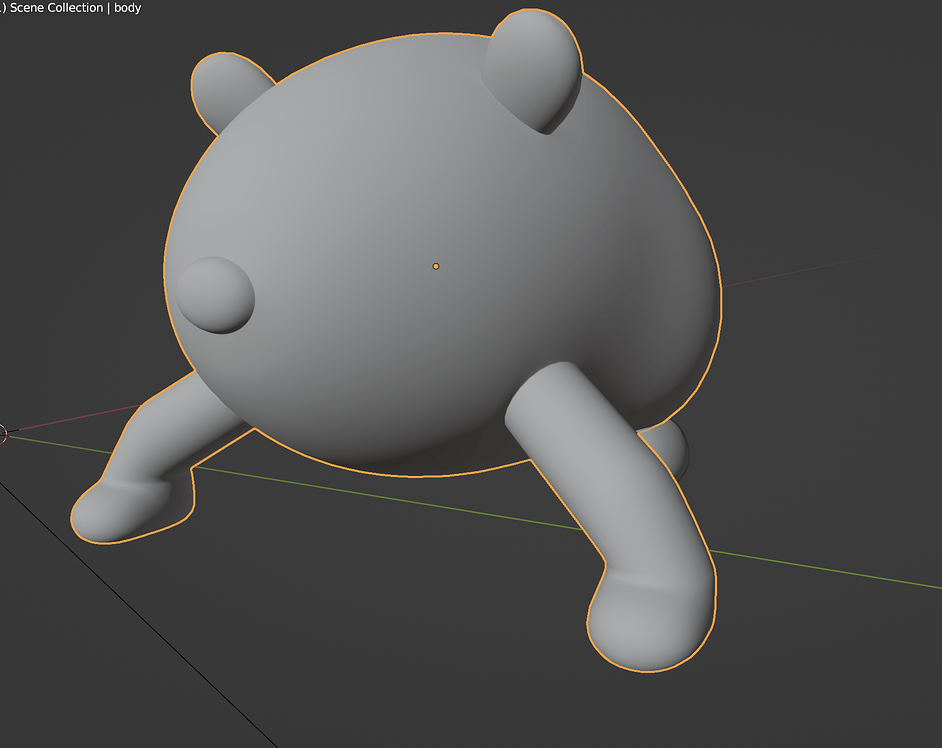Click the orange origin dot on the body
Screen dimensions: 942x748
[x=436, y=266]
